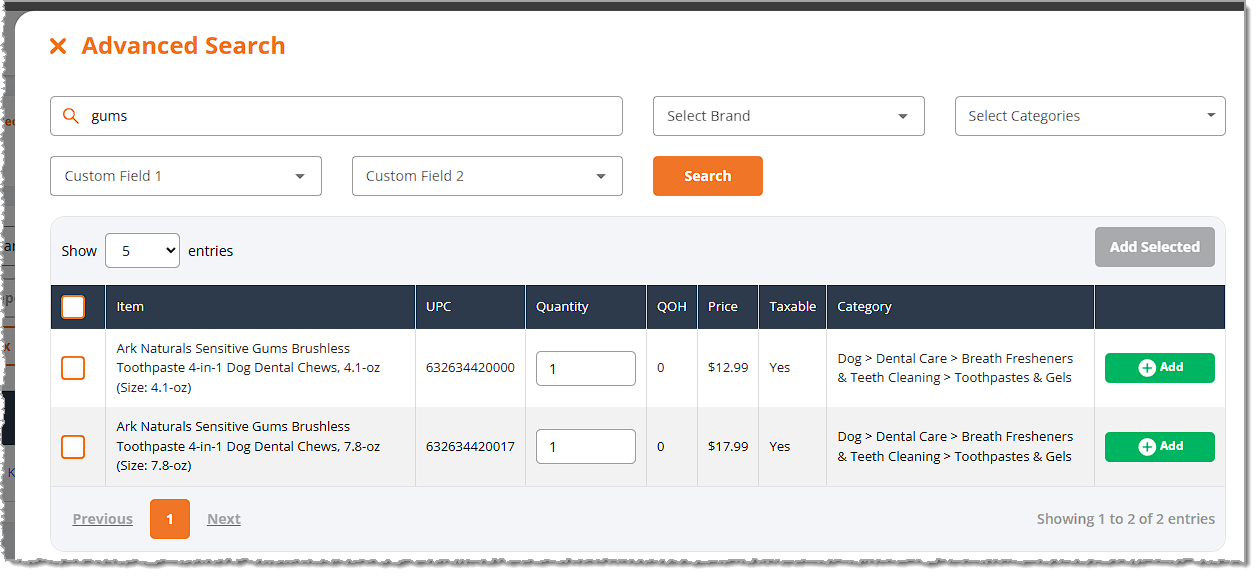Toggle the select-all checkbox in header
This screenshot has width=1256, height=578.
(x=73, y=307)
